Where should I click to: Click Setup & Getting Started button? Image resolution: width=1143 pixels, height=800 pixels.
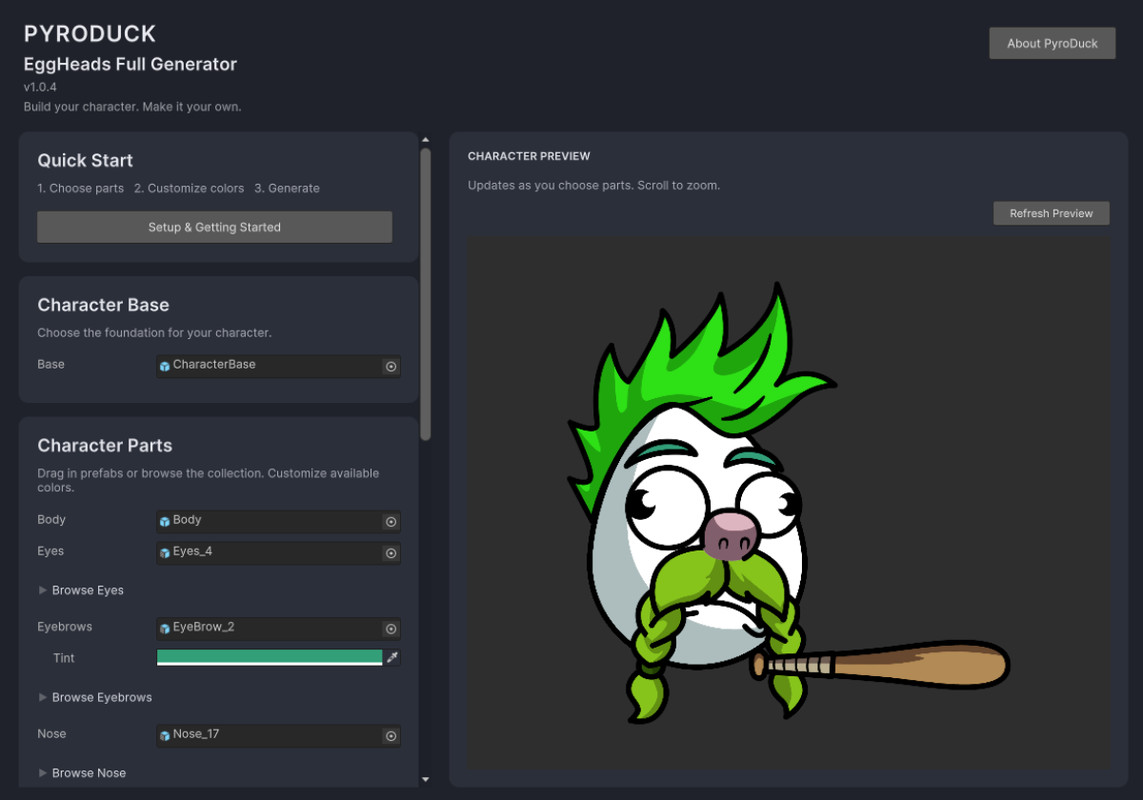point(214,227)
